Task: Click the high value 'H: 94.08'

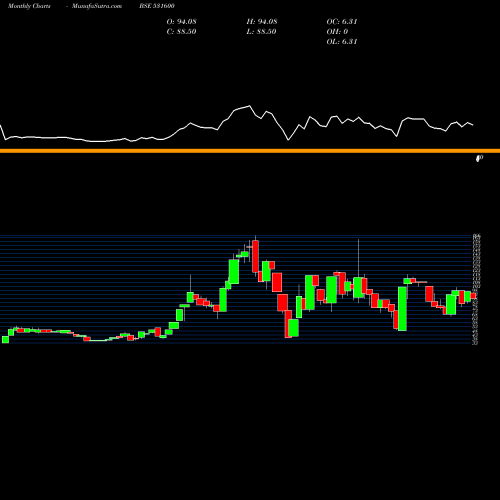Action: click(262, 22)
